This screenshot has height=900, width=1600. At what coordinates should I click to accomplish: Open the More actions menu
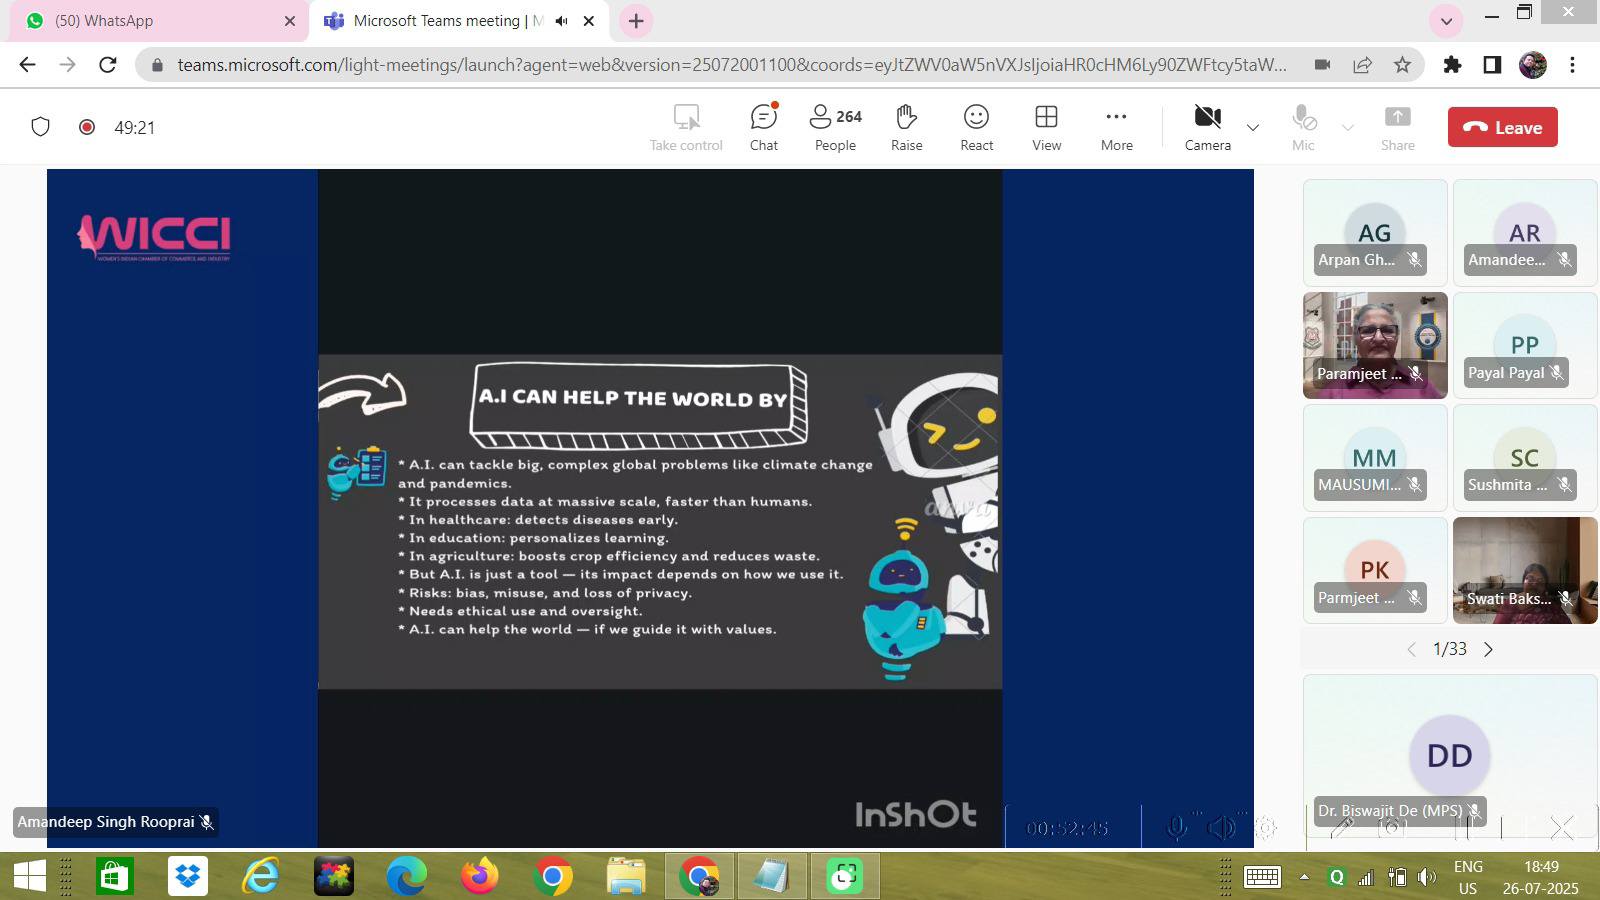1116,128
